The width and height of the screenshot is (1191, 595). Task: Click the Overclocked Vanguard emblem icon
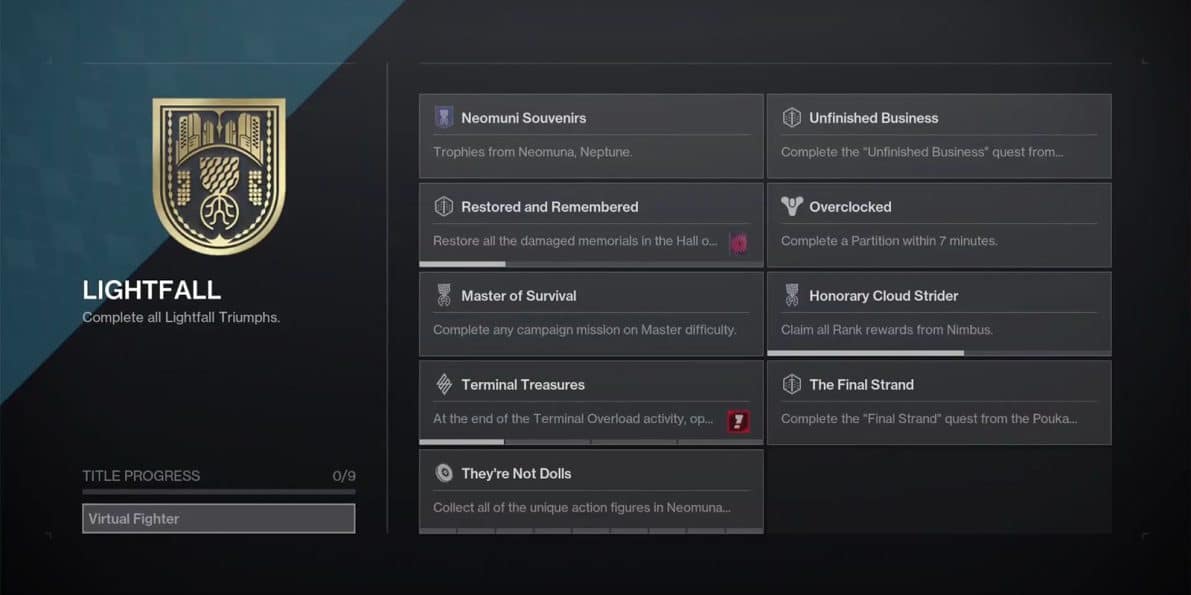click(x=791, y=207)
